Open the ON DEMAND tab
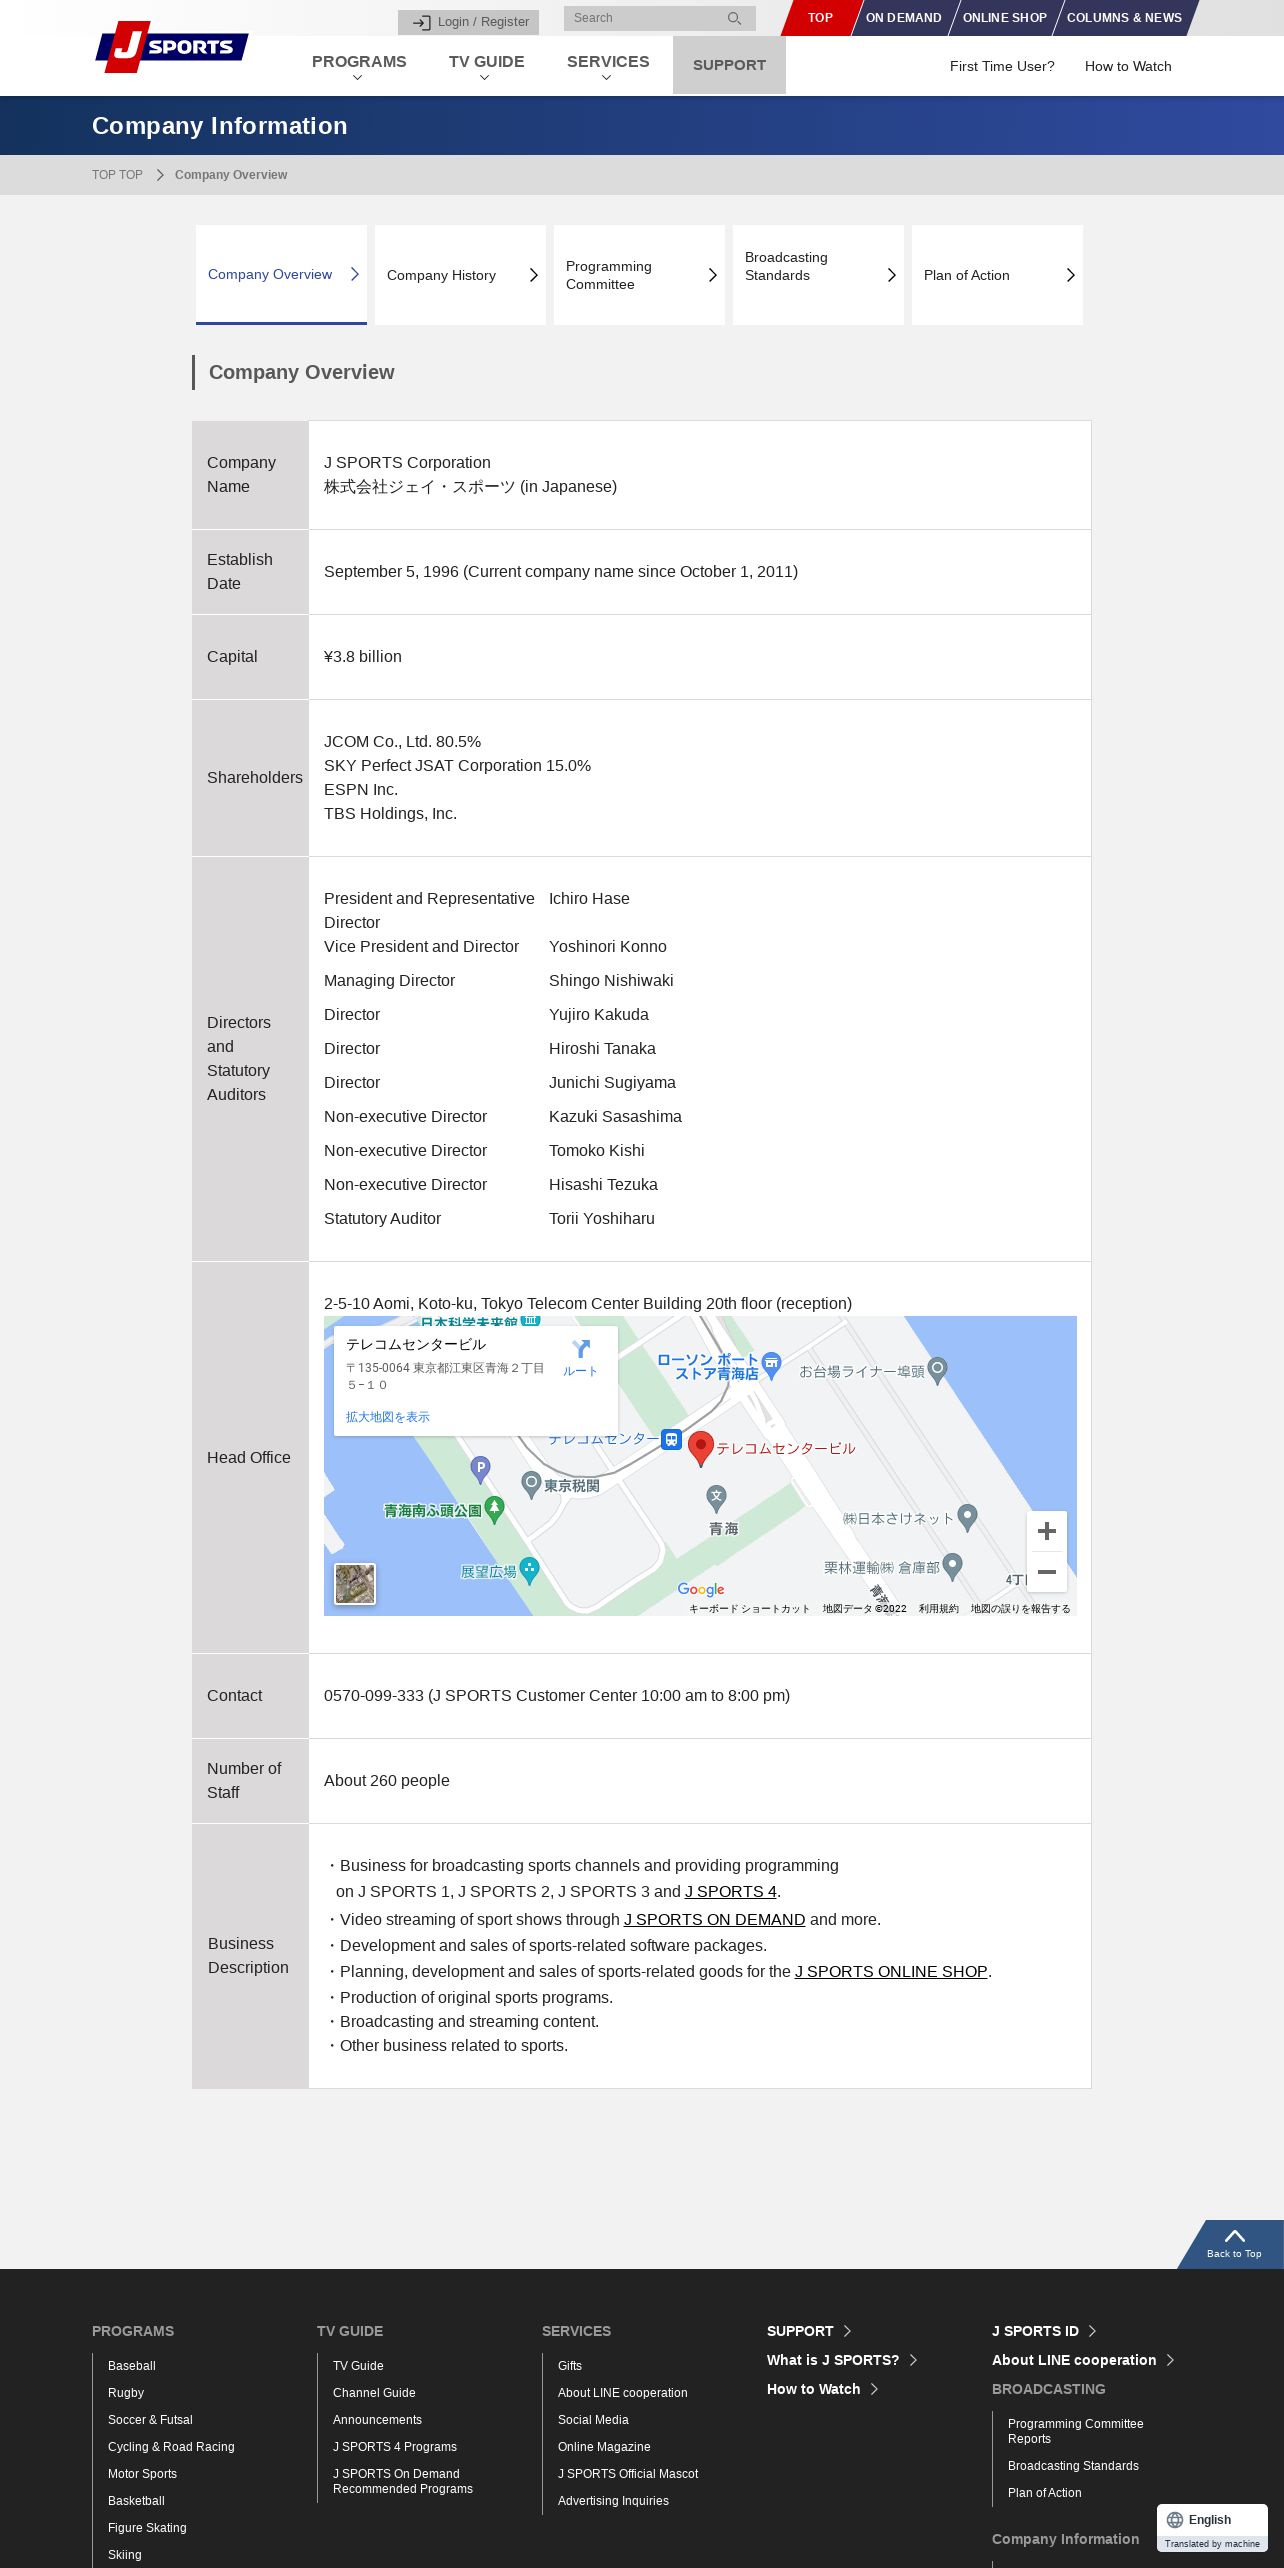The height and width of the screenshot is (2568, 1284). click(904, 18)
